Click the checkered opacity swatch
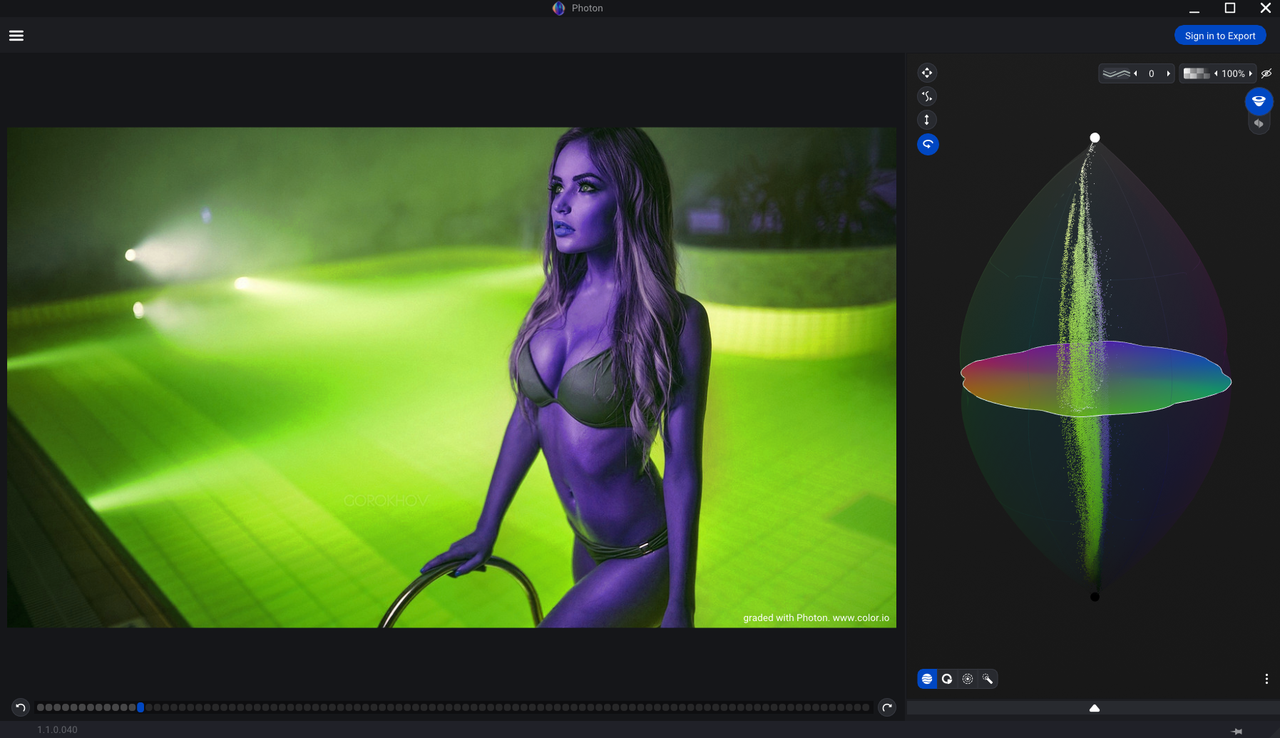This screenshot has width=1280, height=738. point(1196,74)
